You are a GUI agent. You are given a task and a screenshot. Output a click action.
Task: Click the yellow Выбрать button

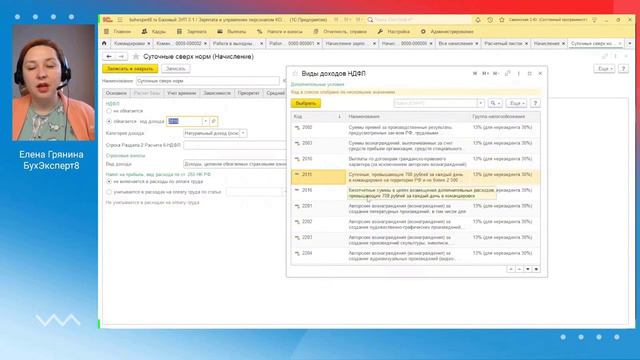pyautogui.click(x=306, y=103)
